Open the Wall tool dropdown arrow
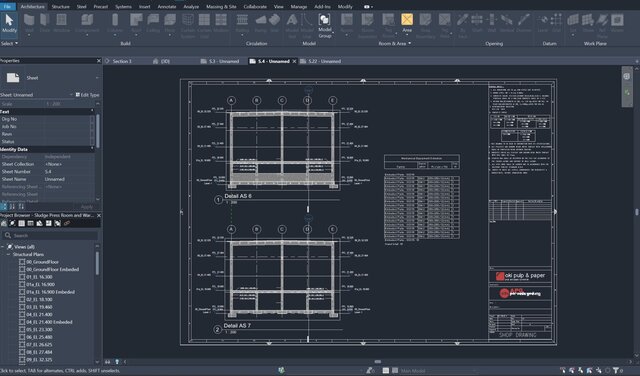 (29, 36)
